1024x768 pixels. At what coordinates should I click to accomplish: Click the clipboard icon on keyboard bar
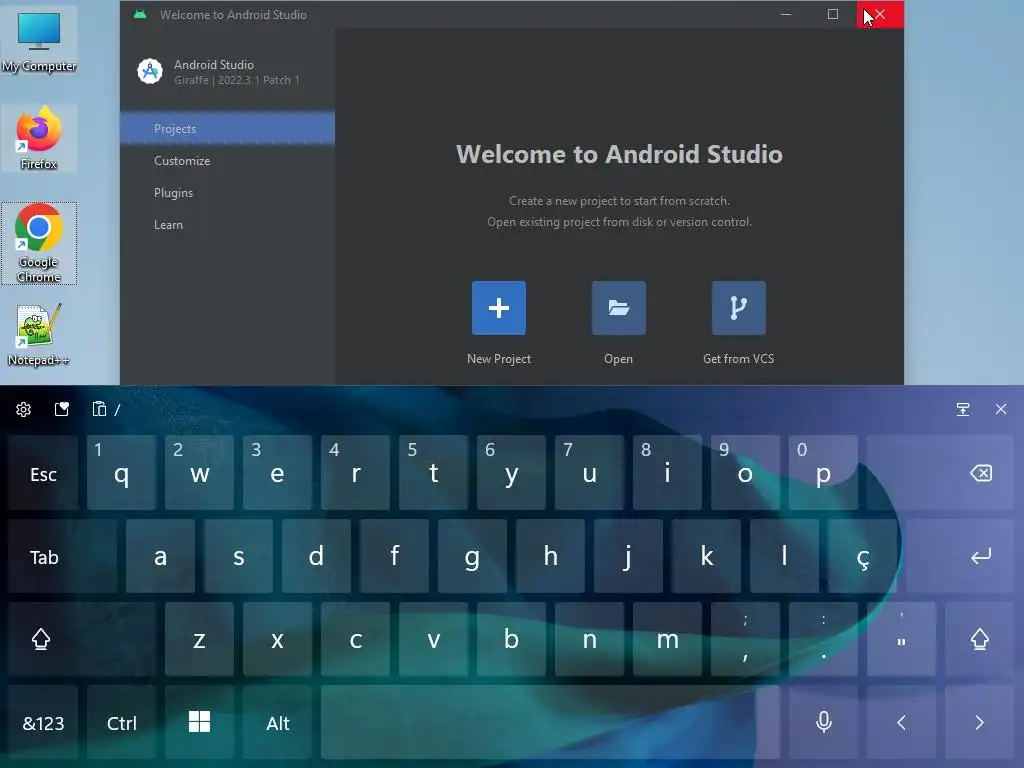click(x=99, y=409)
